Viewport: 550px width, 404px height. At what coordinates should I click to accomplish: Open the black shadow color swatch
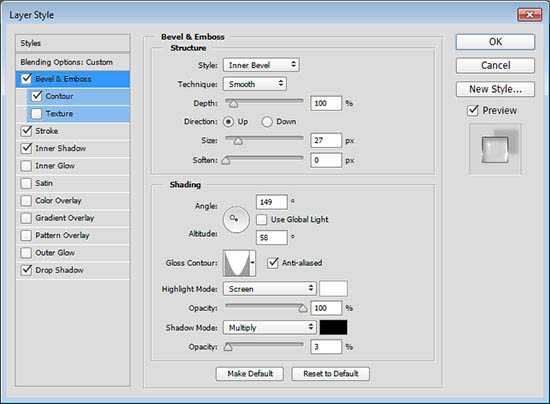point(333,327)
